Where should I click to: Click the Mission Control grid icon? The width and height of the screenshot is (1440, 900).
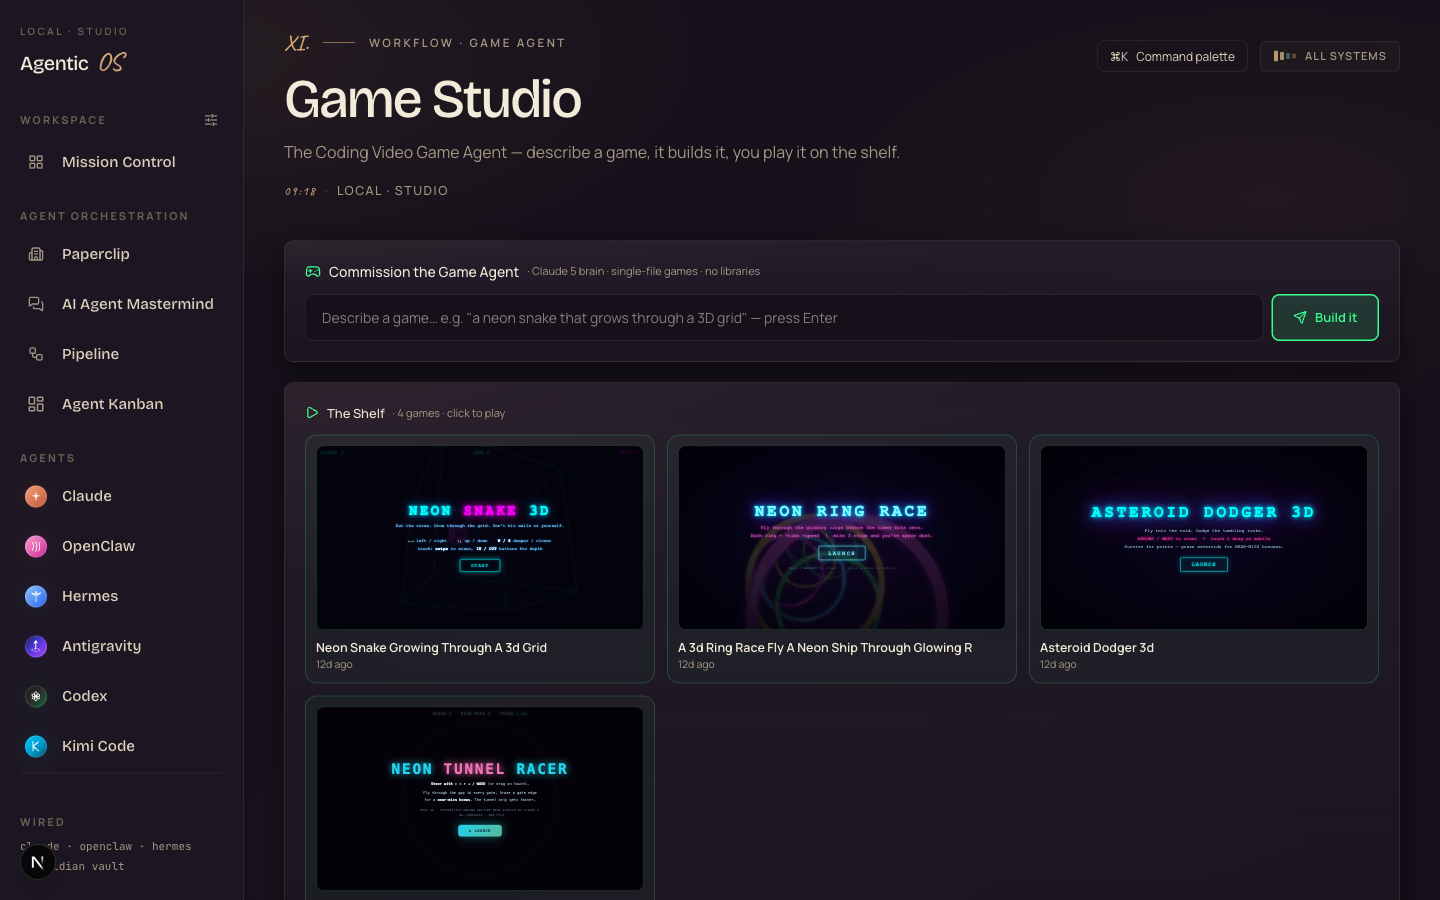pos(36,162)
